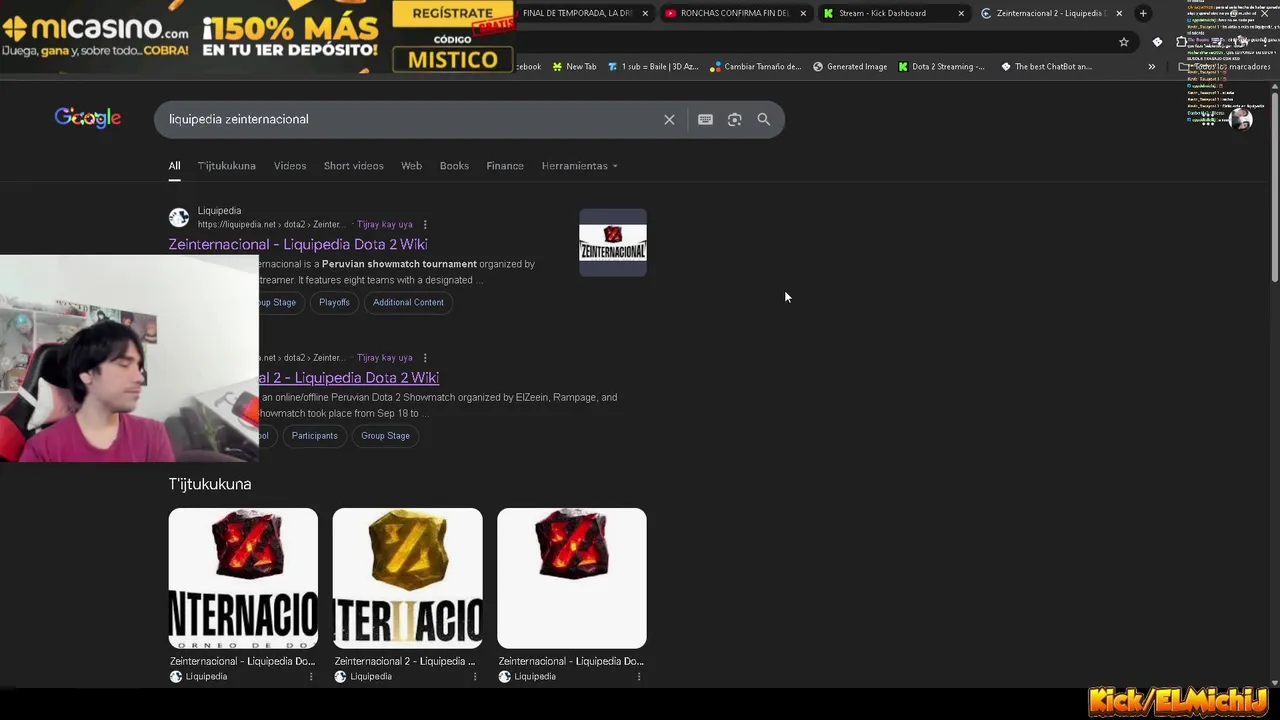
Task: Close the RONCHAS CONFIRMA YouTube tab
Action: pos(803,13)
